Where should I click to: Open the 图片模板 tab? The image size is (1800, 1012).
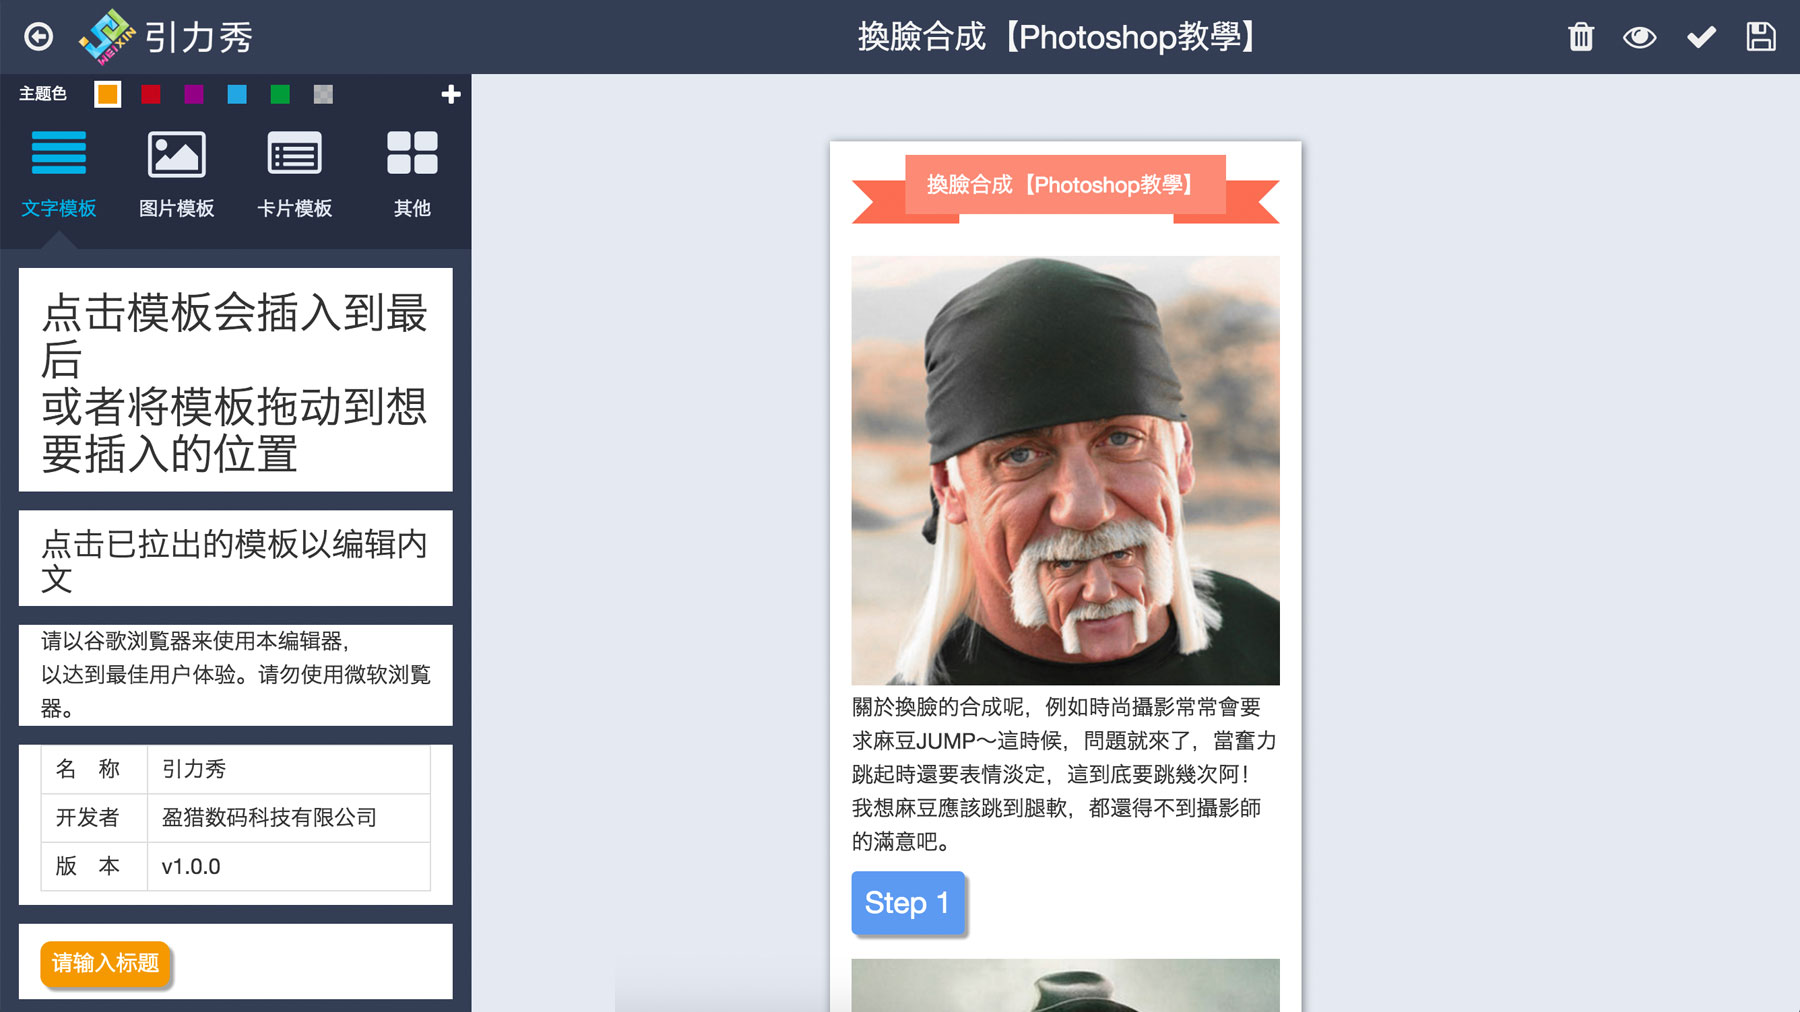[177, 174]
